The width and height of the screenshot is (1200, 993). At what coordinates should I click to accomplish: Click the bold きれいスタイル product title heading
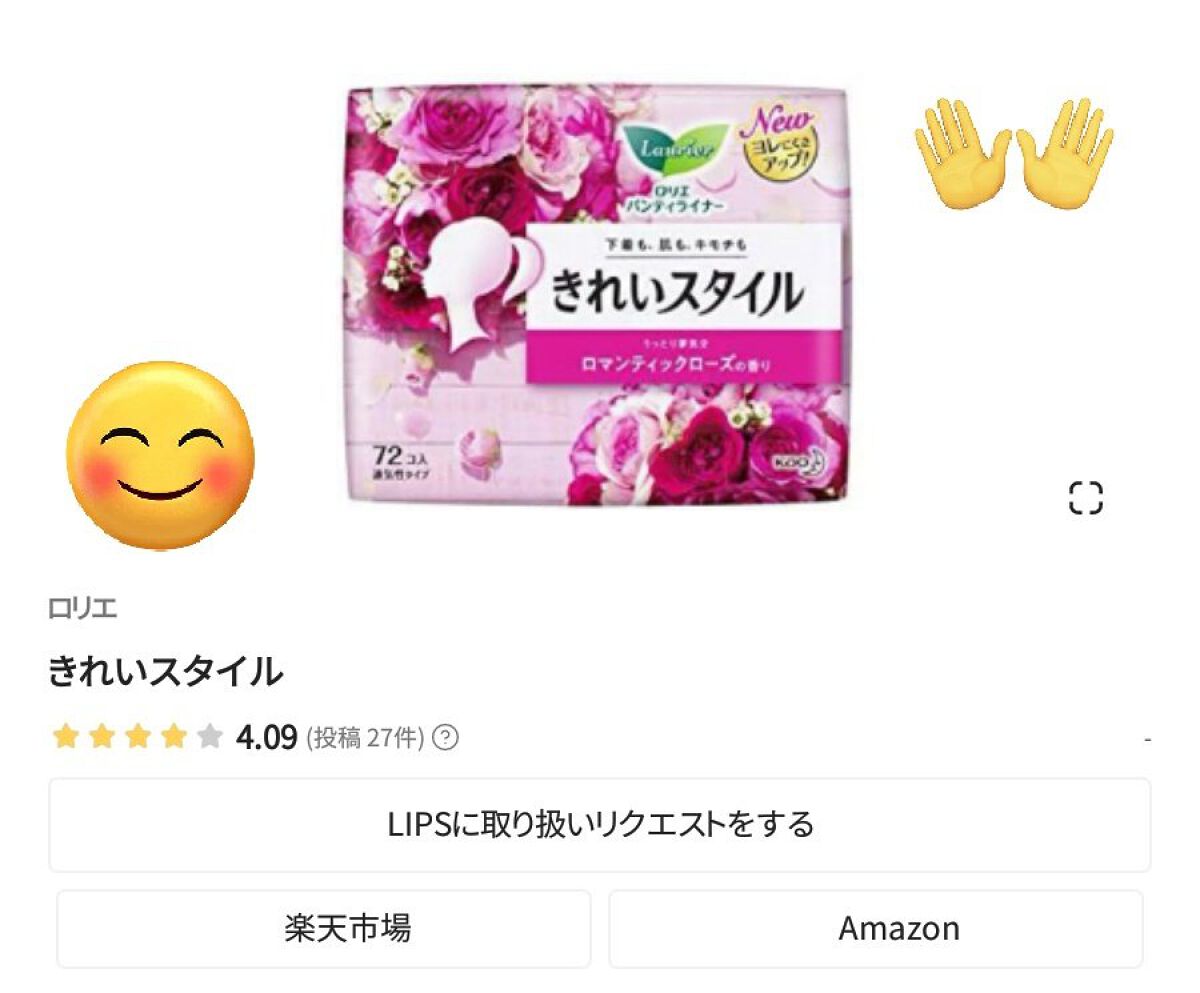(166, 671)
